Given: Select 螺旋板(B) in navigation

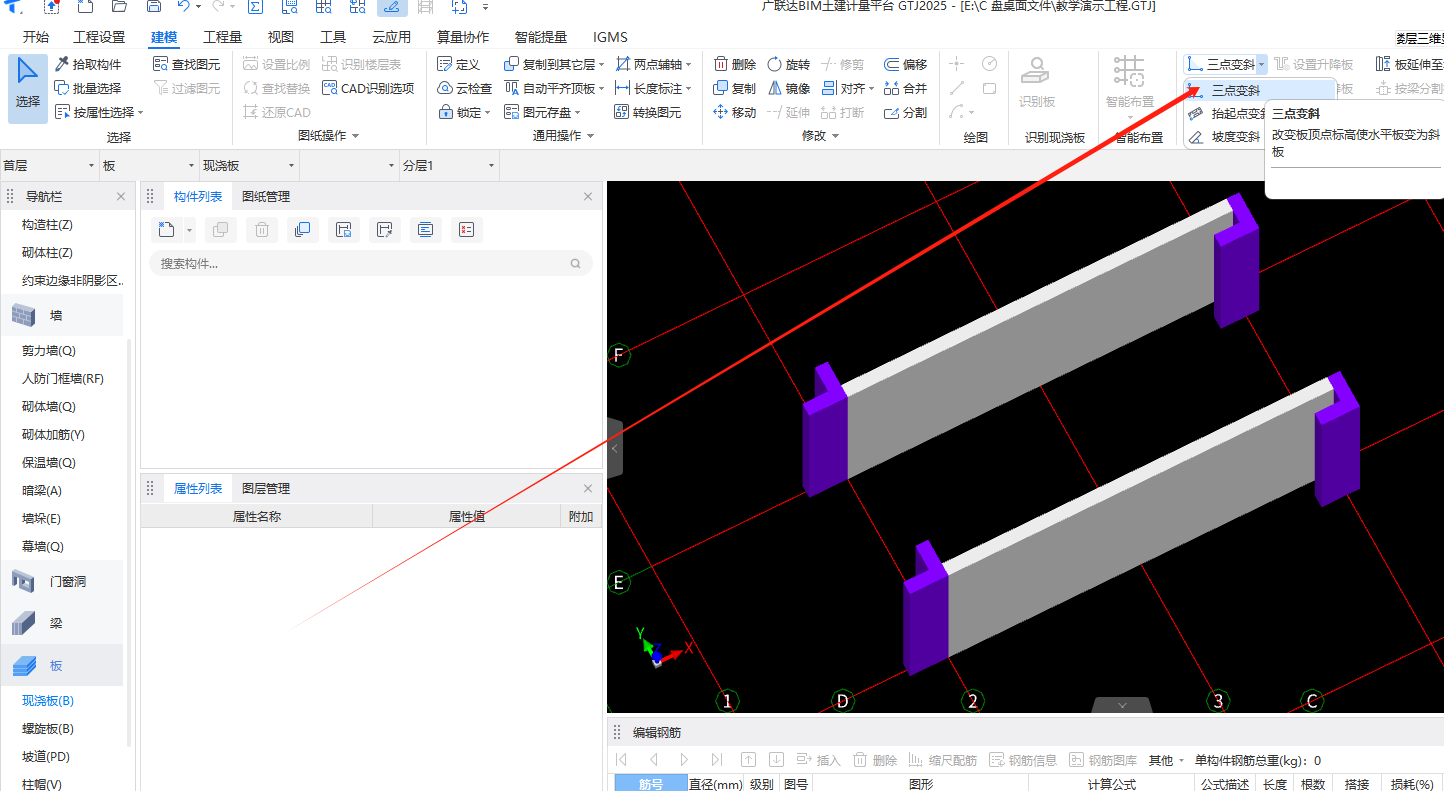Looking at the screenshot, I should click(x=48, y=729).
